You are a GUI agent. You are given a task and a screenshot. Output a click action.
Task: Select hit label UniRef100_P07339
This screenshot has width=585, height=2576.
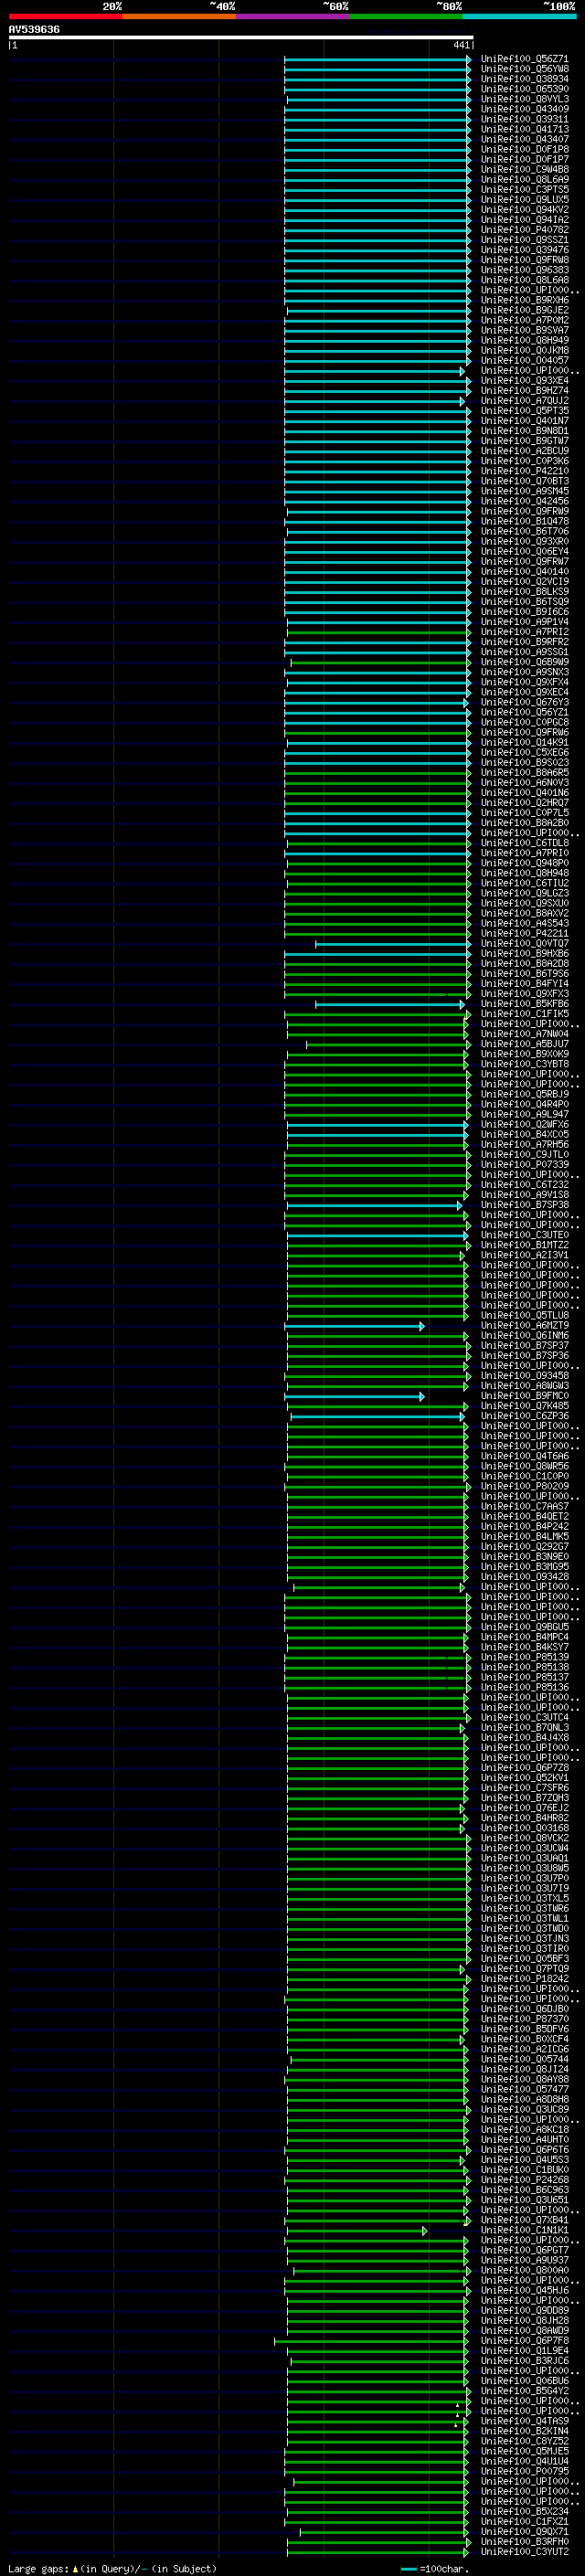(524, 1164)
